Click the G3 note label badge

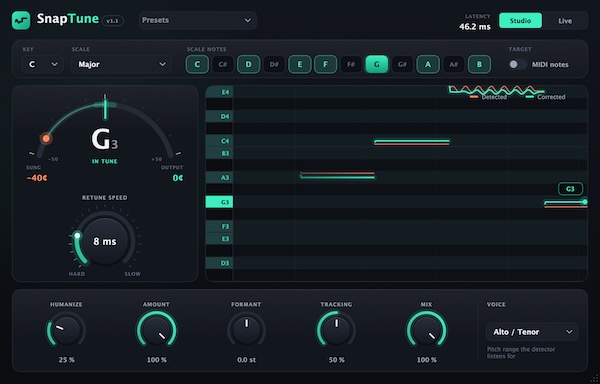click(570, 189)
